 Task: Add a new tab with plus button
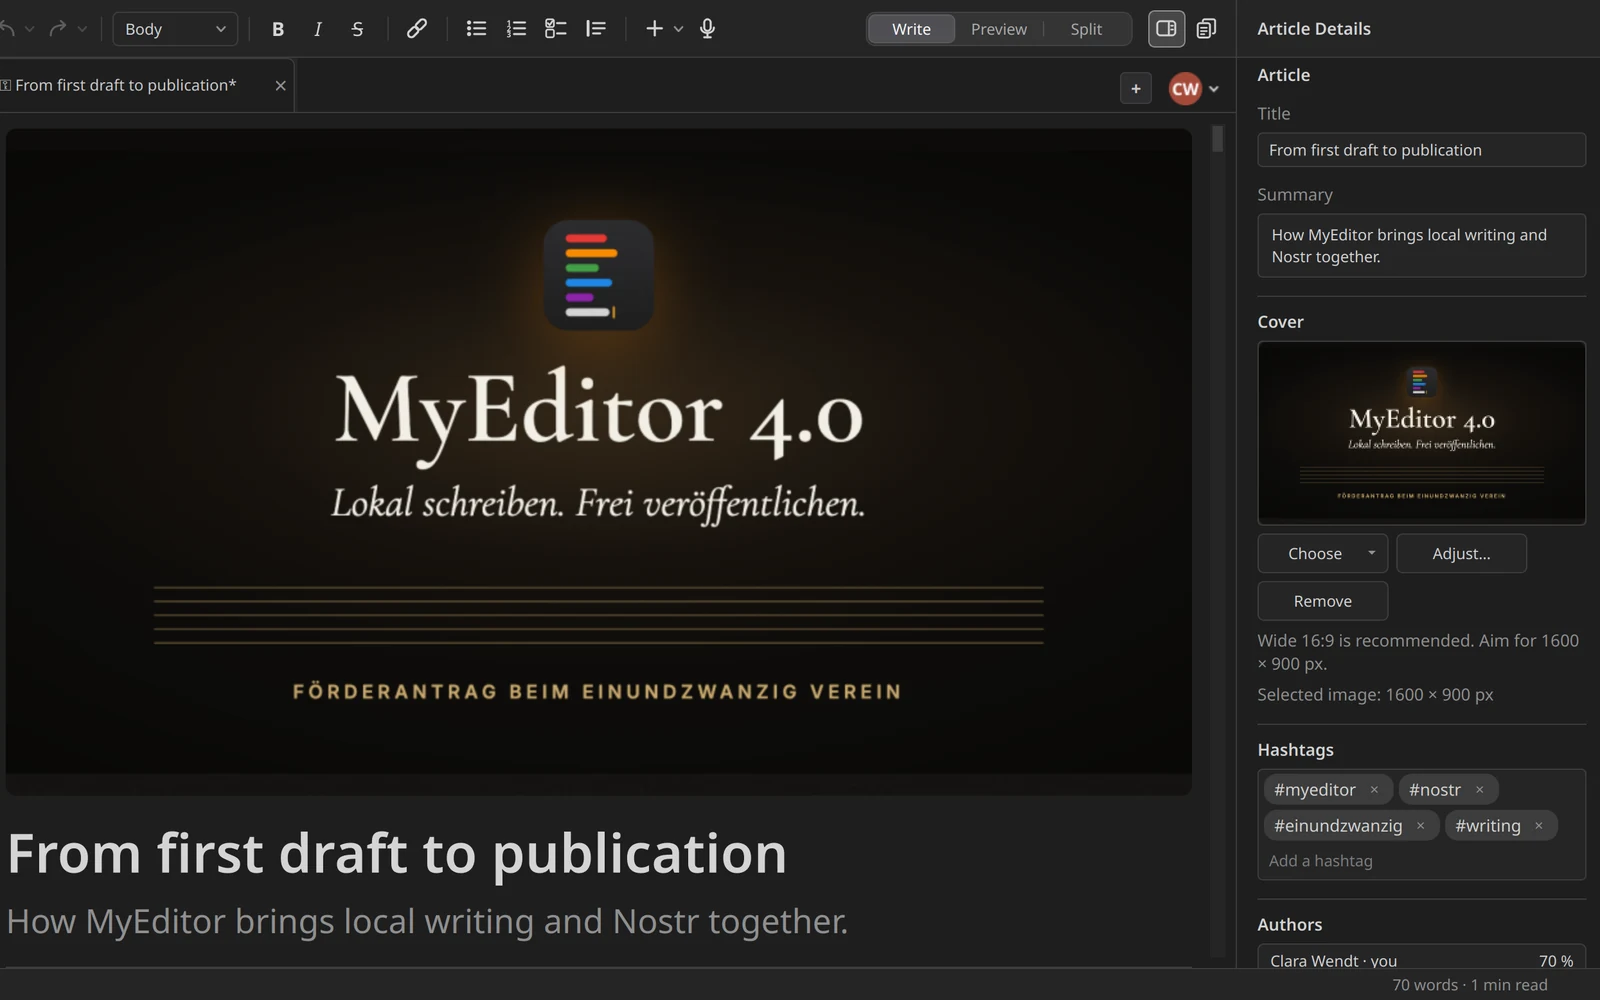coord(1135,88)
